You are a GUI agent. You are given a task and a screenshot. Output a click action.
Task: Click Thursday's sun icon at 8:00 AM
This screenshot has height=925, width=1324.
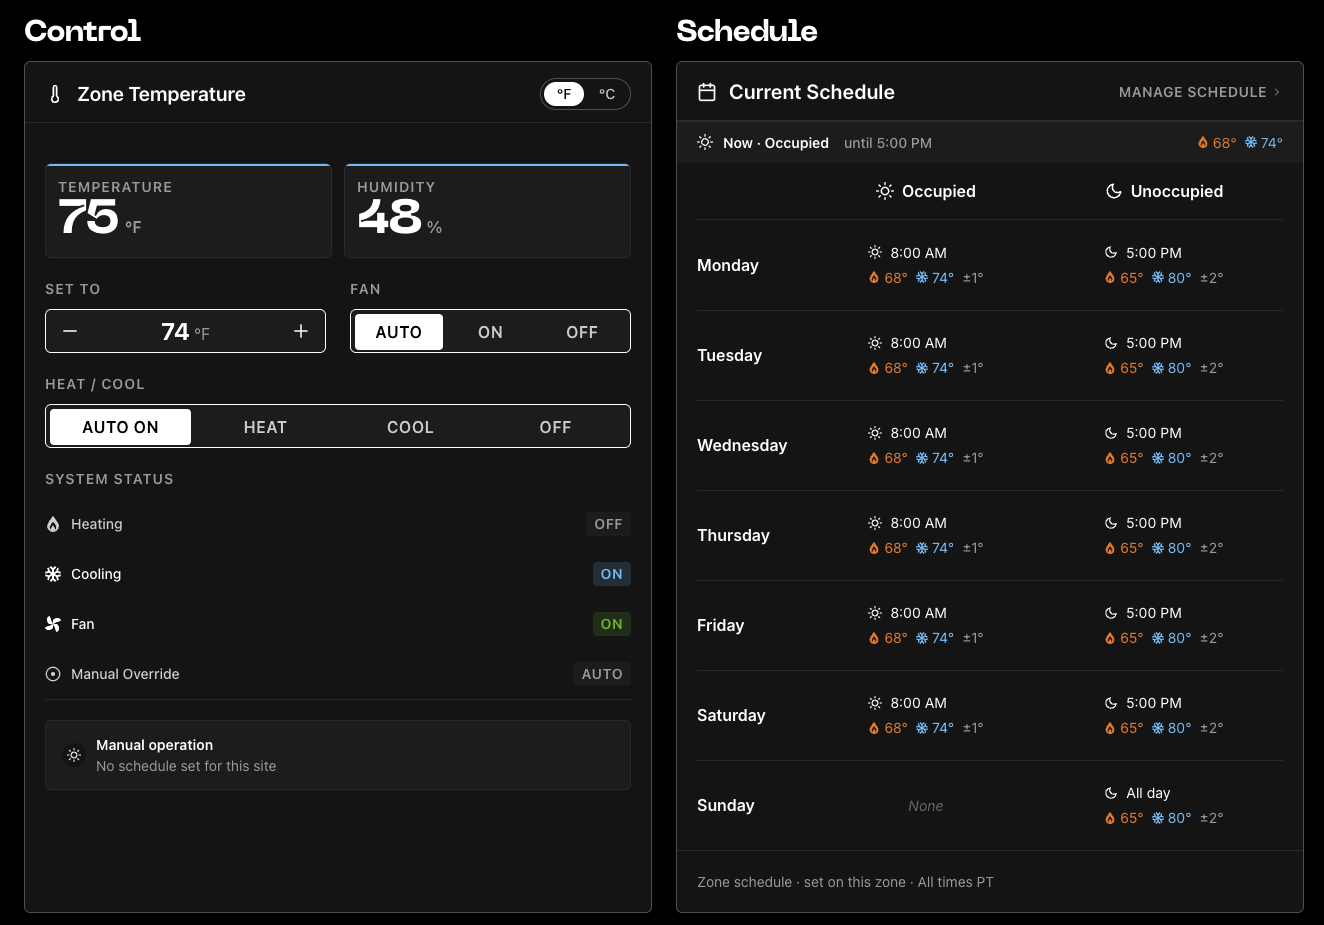(875, 523)
